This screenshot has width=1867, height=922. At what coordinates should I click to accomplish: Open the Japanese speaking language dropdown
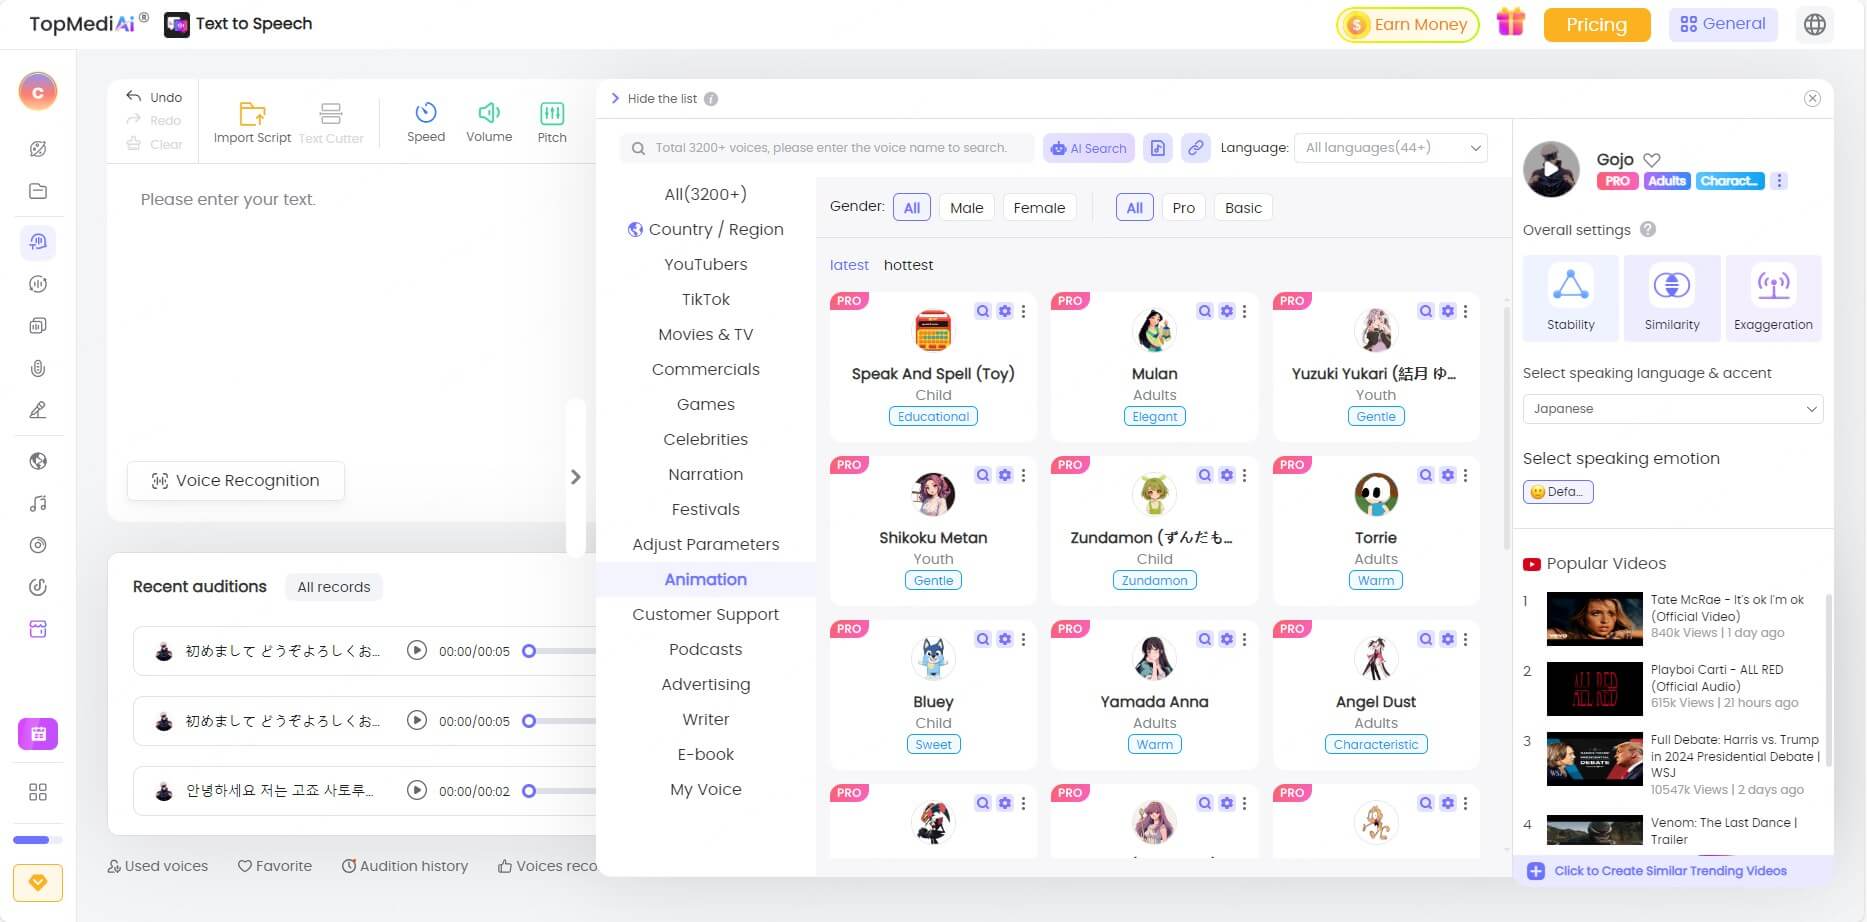pos(1672,409)
